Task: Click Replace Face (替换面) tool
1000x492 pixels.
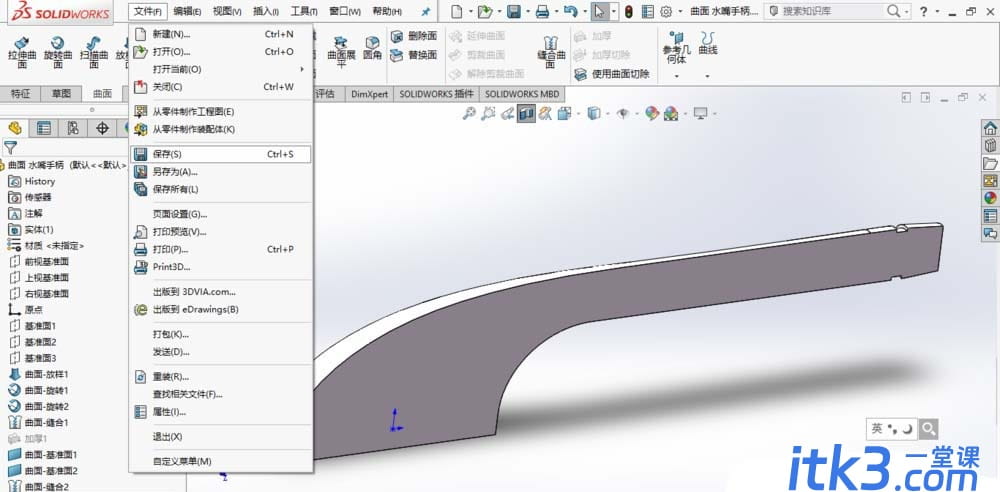Action: coord(414,55)
